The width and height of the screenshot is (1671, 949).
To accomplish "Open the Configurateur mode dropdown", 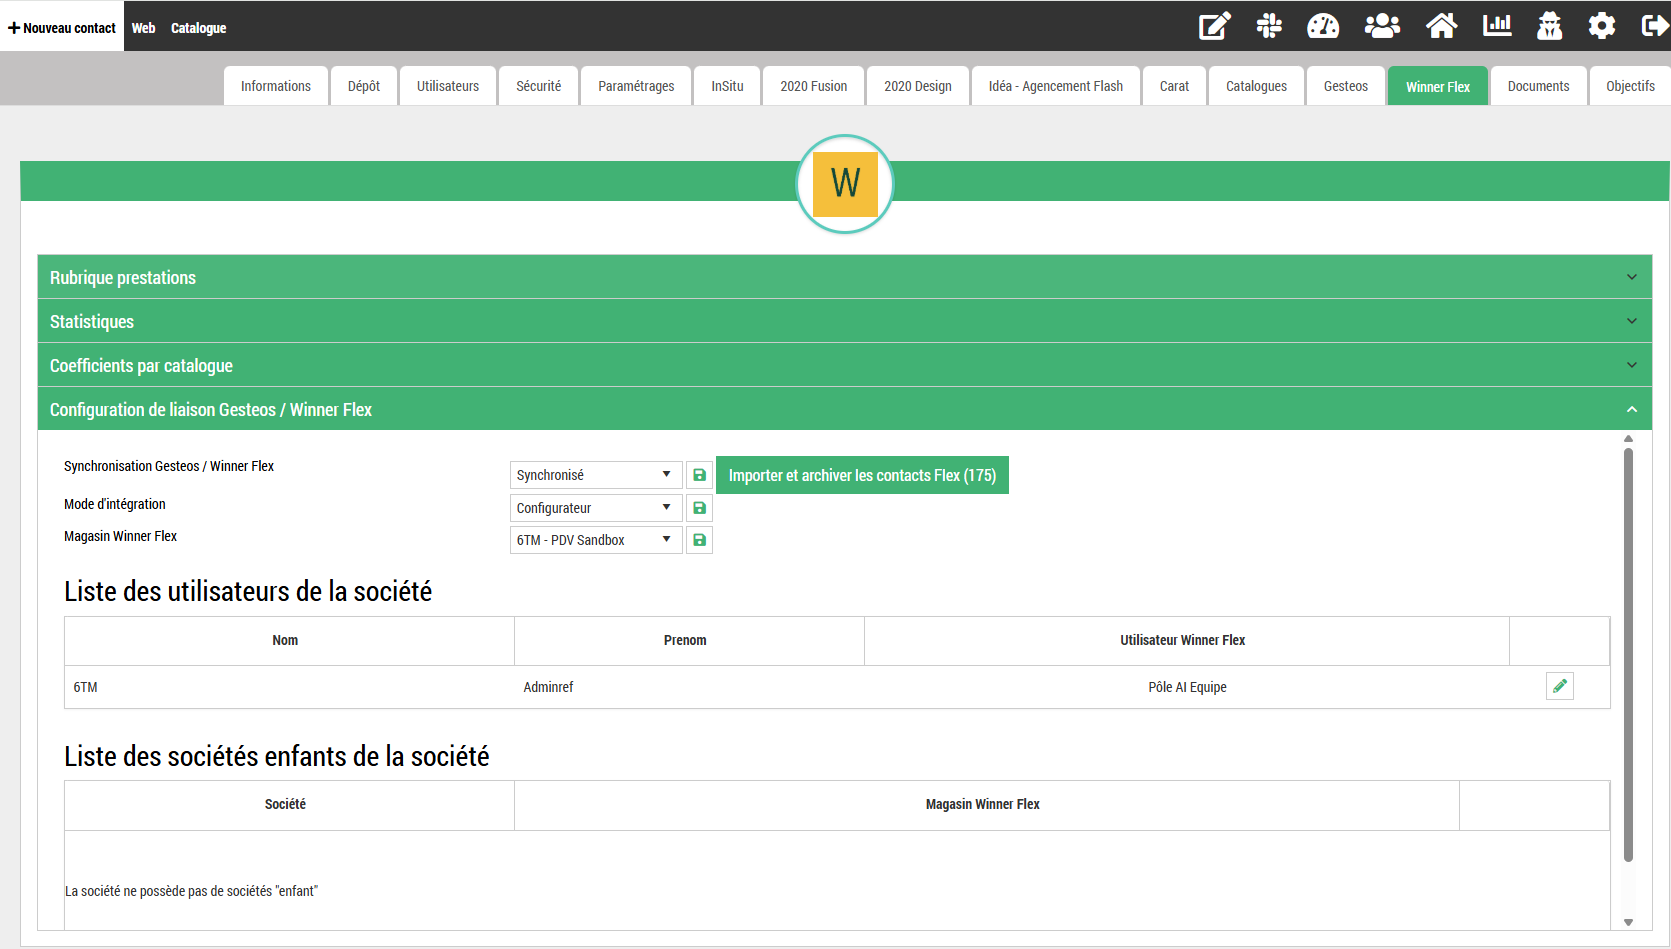I will click(595, 508).
